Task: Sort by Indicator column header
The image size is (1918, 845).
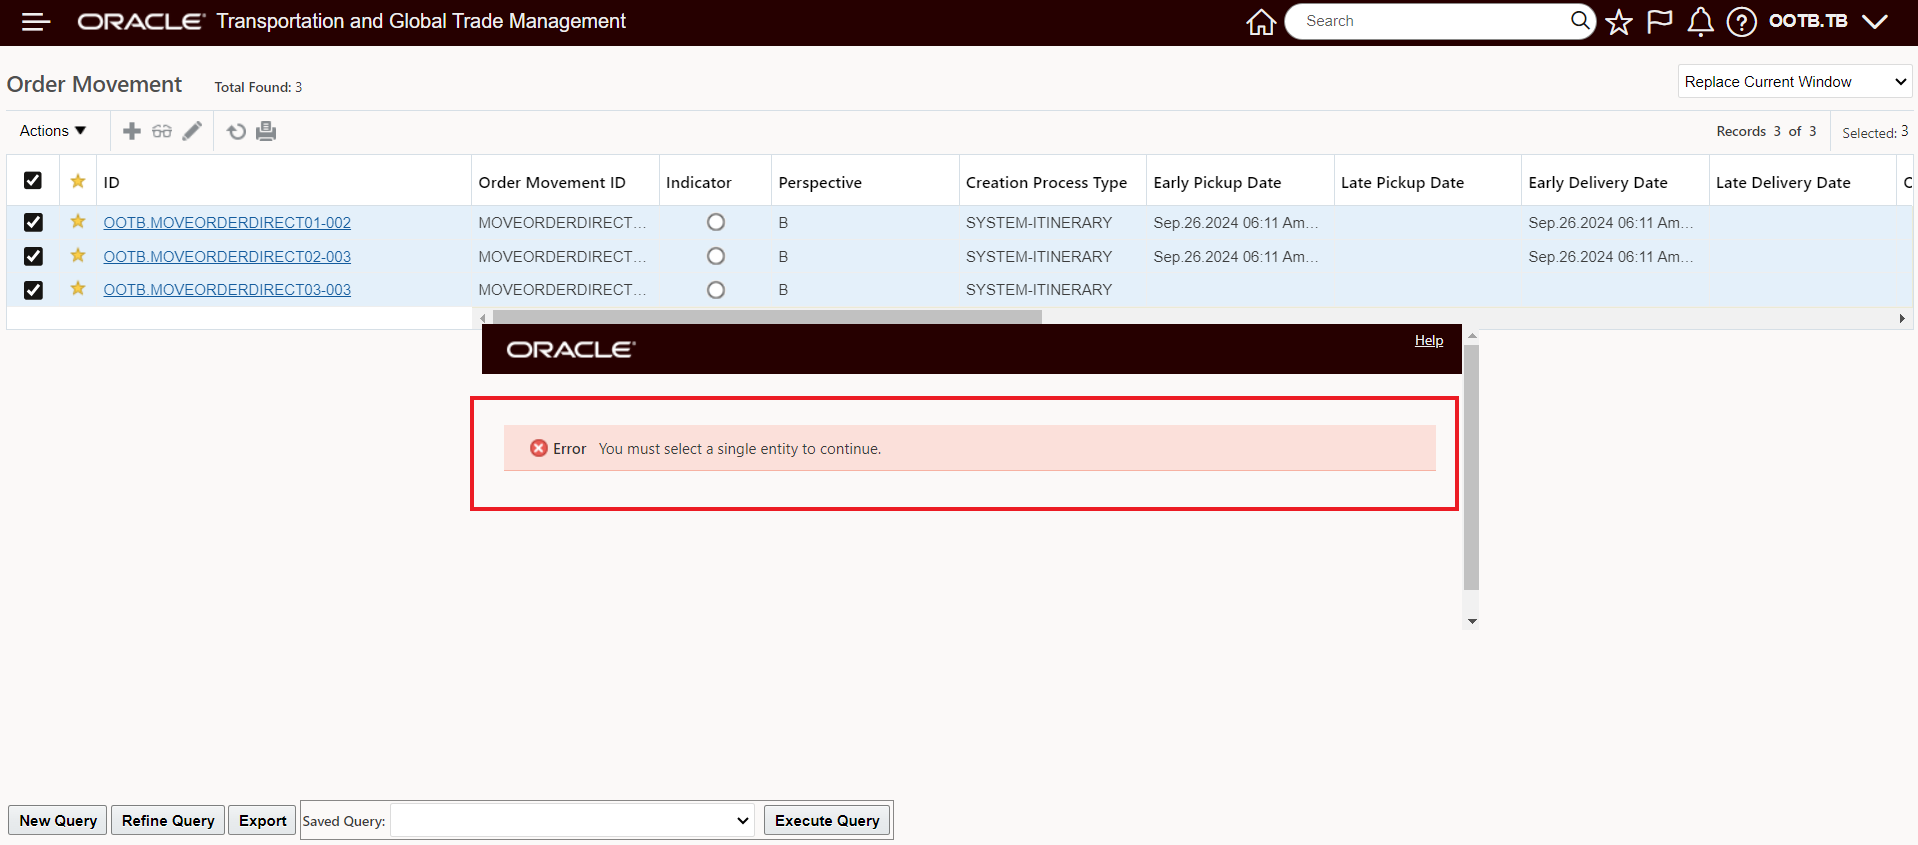Action: [699, 182]
